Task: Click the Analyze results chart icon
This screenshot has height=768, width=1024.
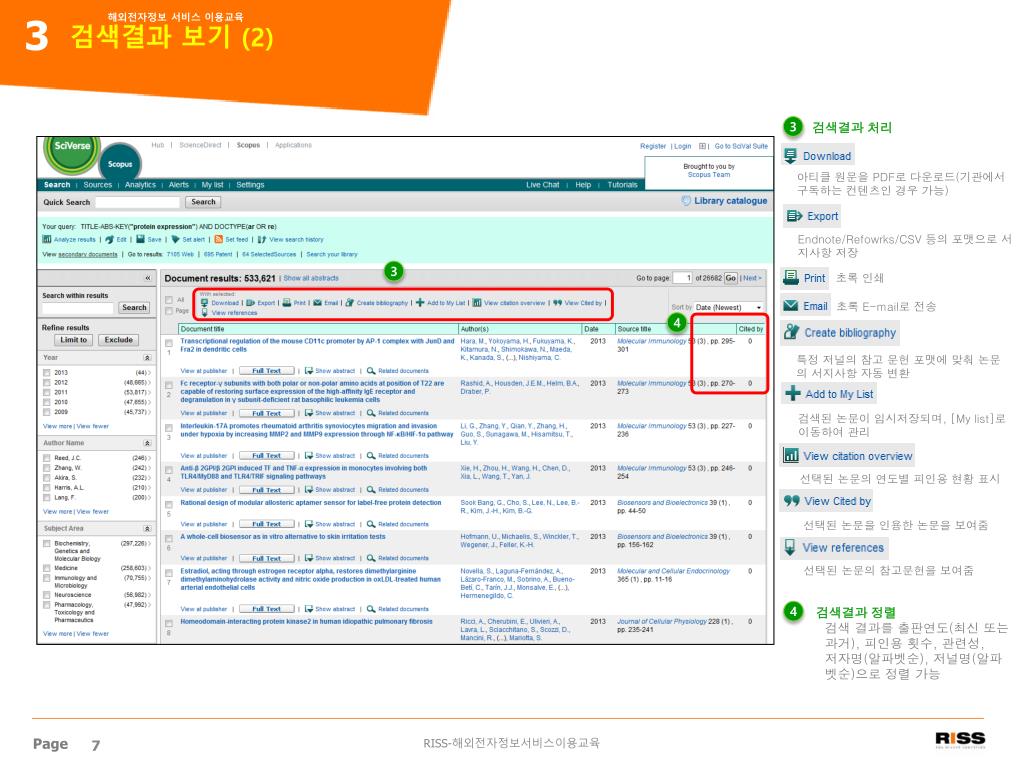Action: tap(46, 240)
